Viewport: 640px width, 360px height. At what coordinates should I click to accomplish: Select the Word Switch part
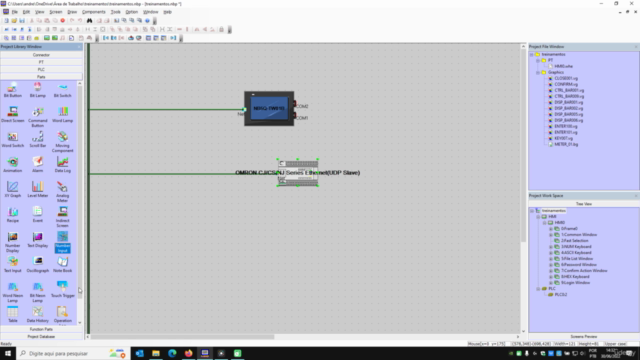click(13, 140)
